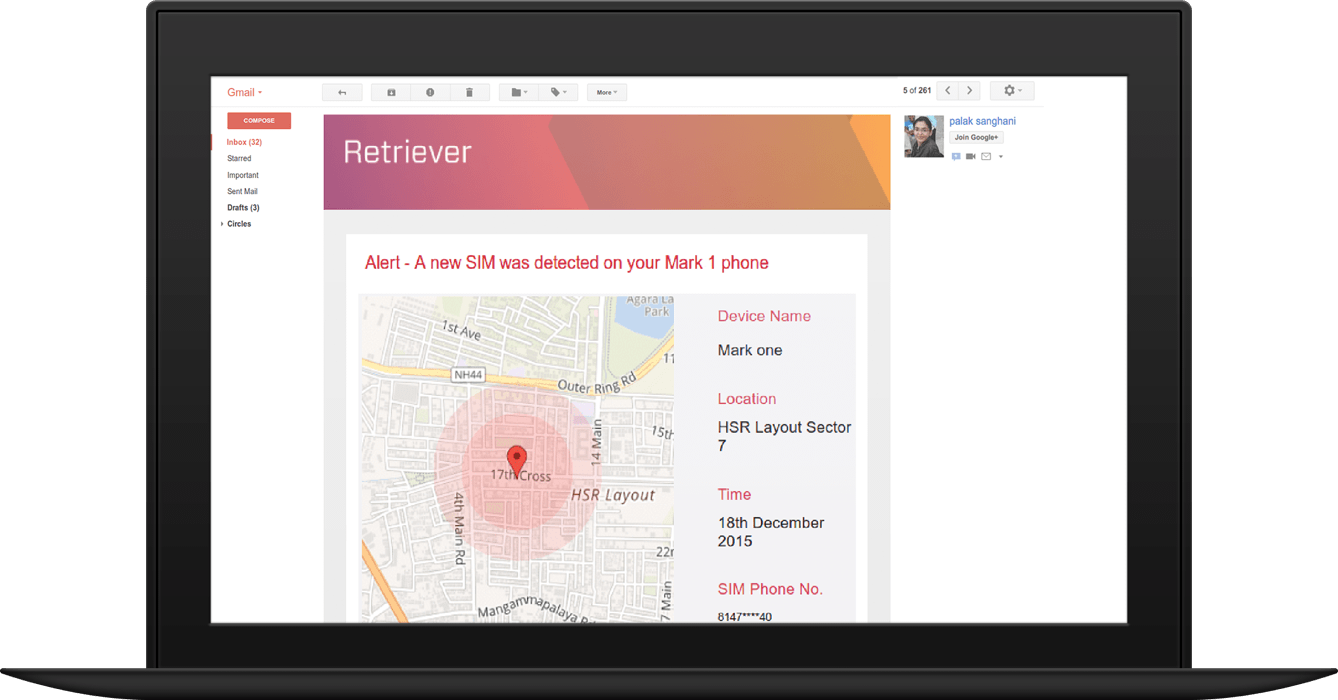Go back to the inbox list
The width and height of the screenshot is (1338, 700).
click(x=342, y=92)
